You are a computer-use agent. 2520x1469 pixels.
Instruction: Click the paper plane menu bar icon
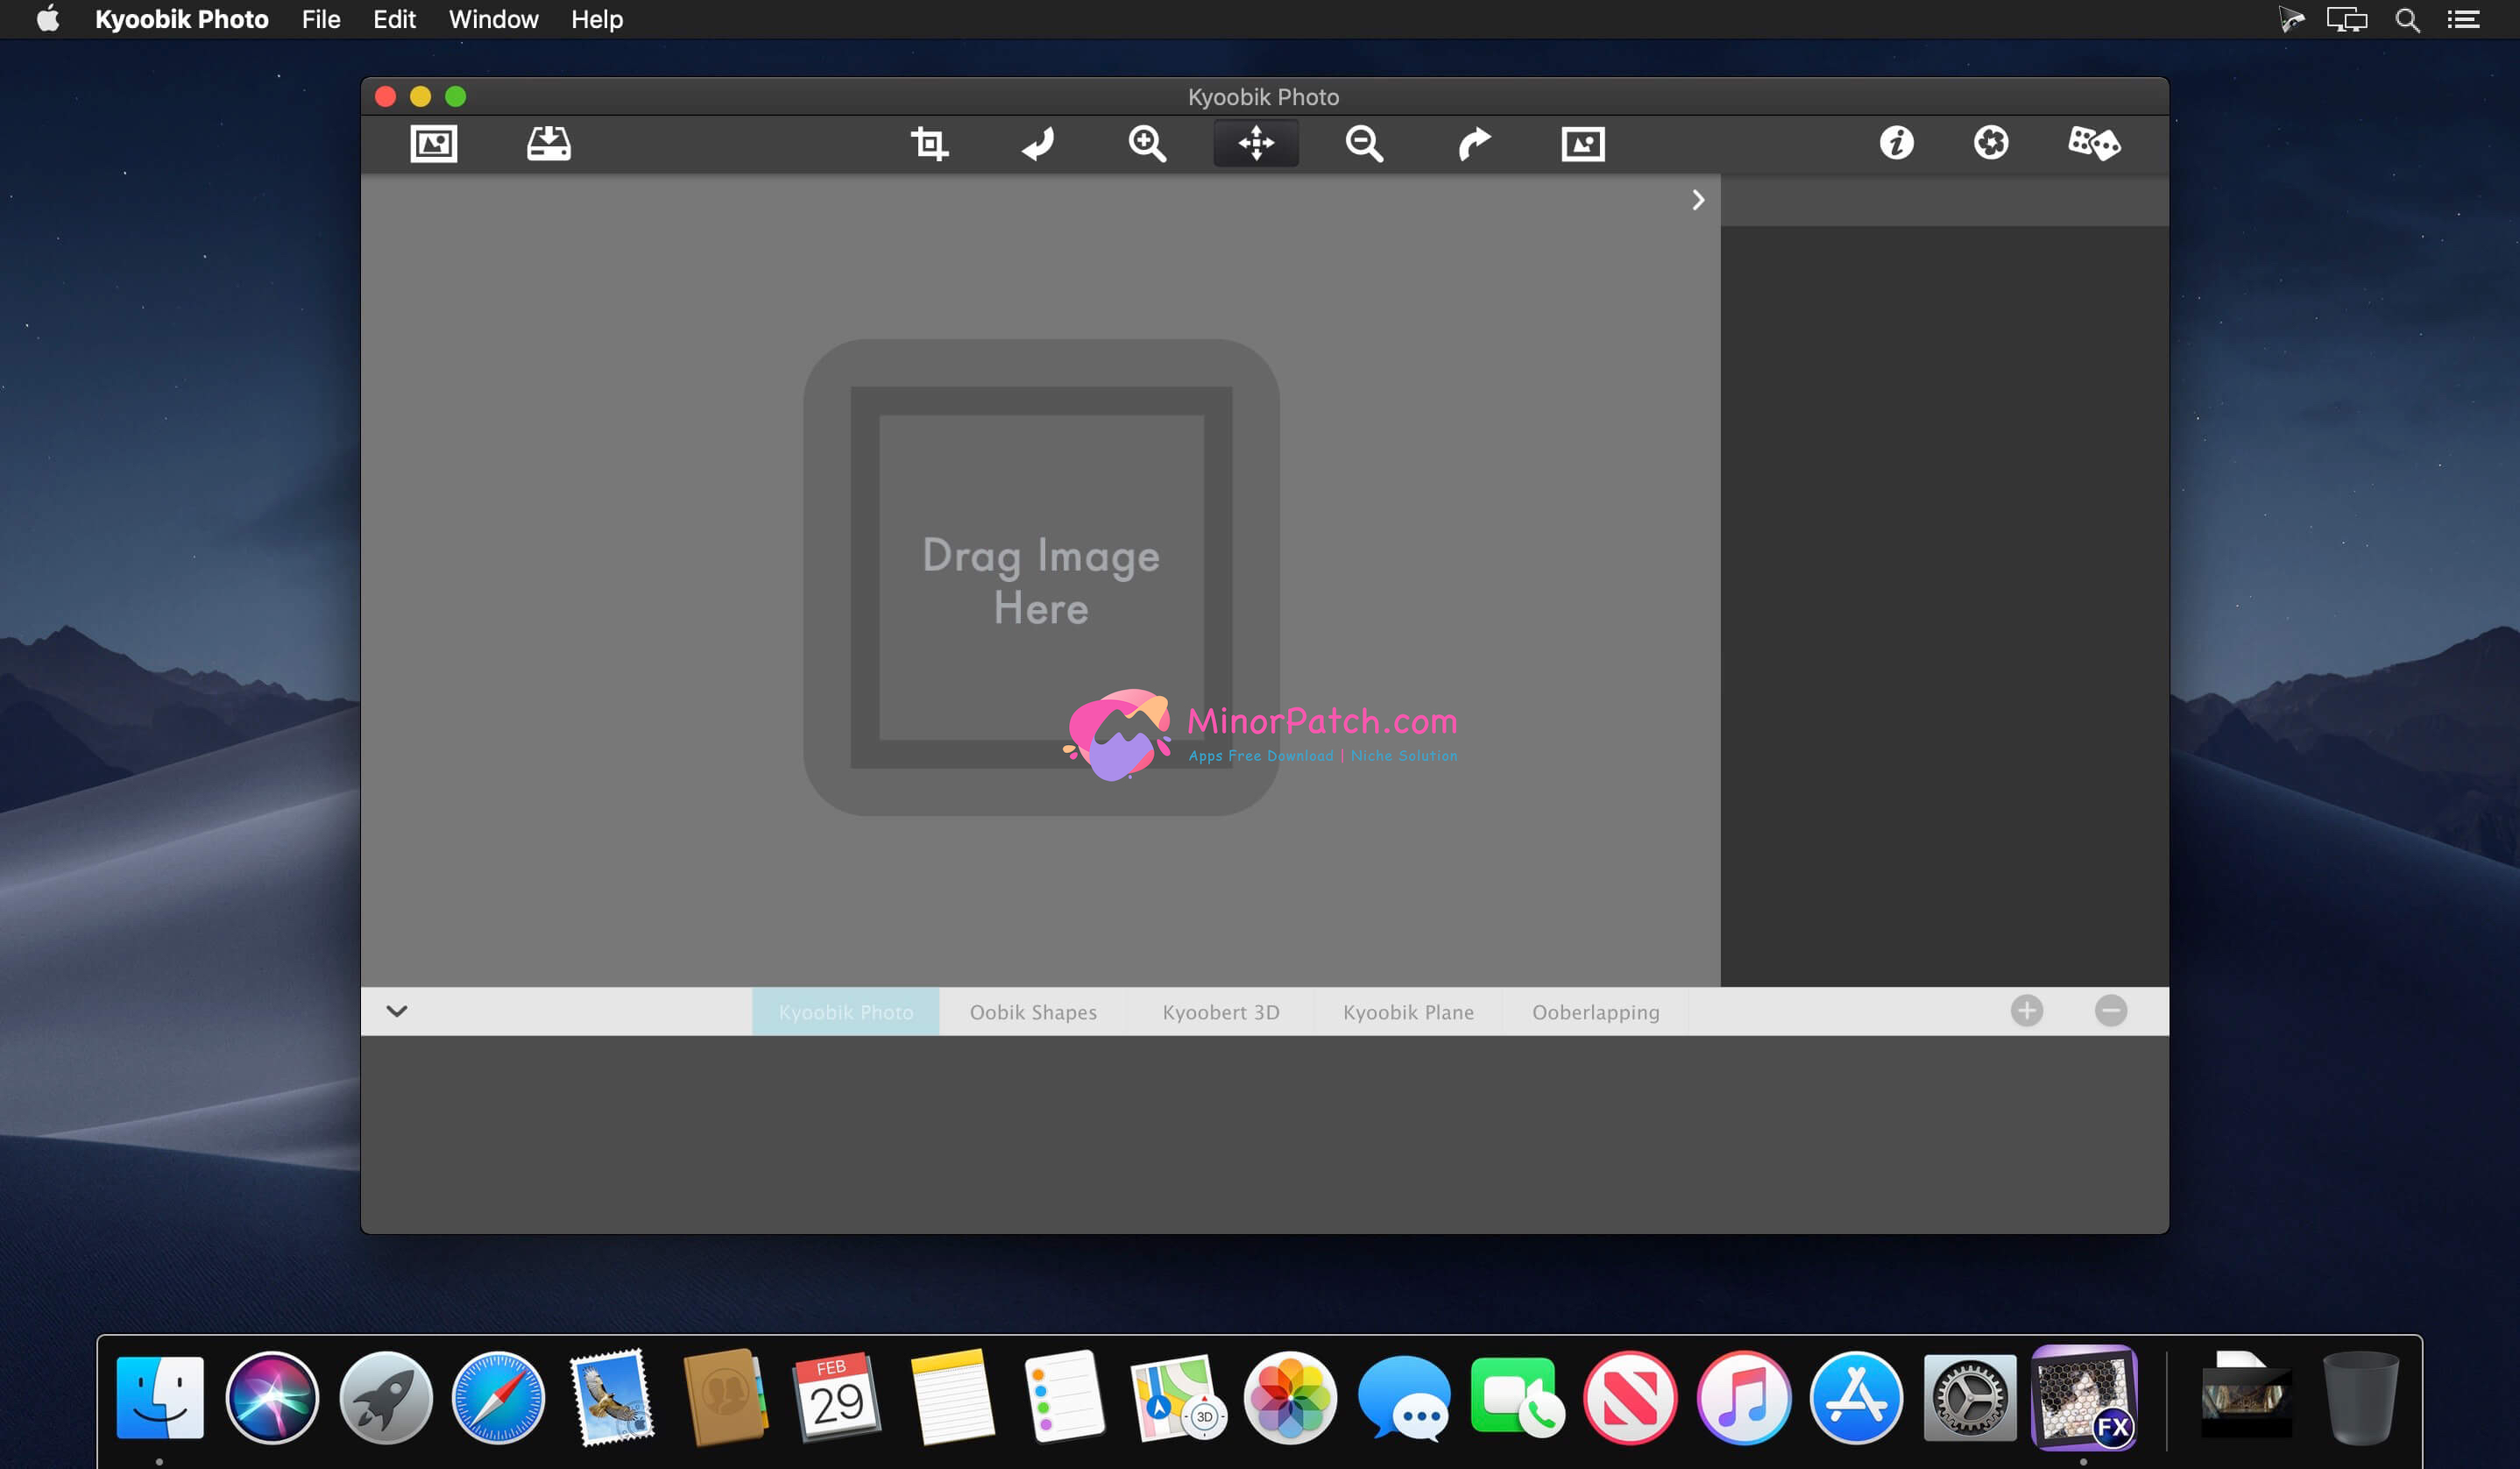point(2290,19)
